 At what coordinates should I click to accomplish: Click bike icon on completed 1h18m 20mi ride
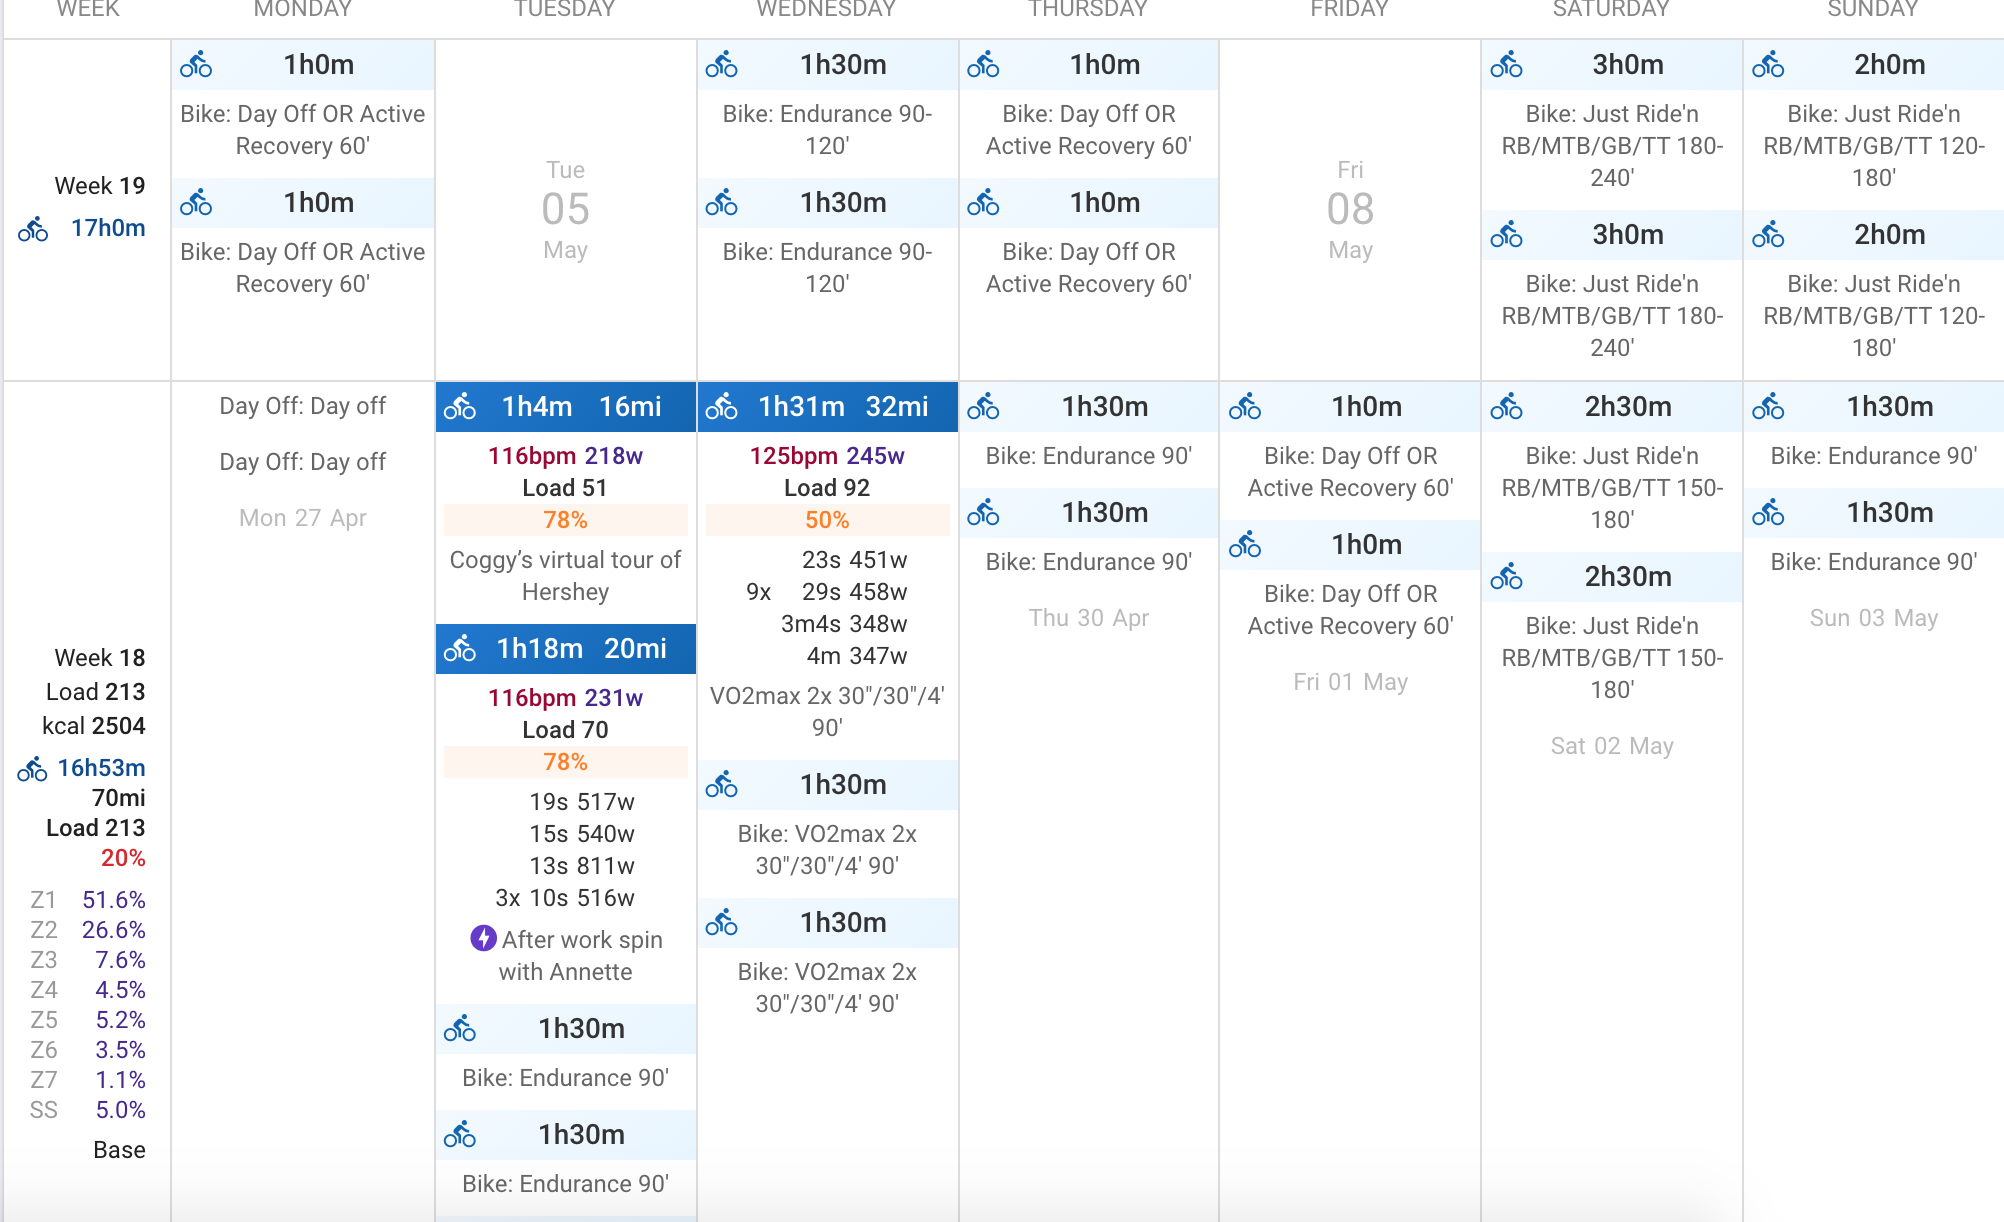pyautogui.click(x=460, y=649)
